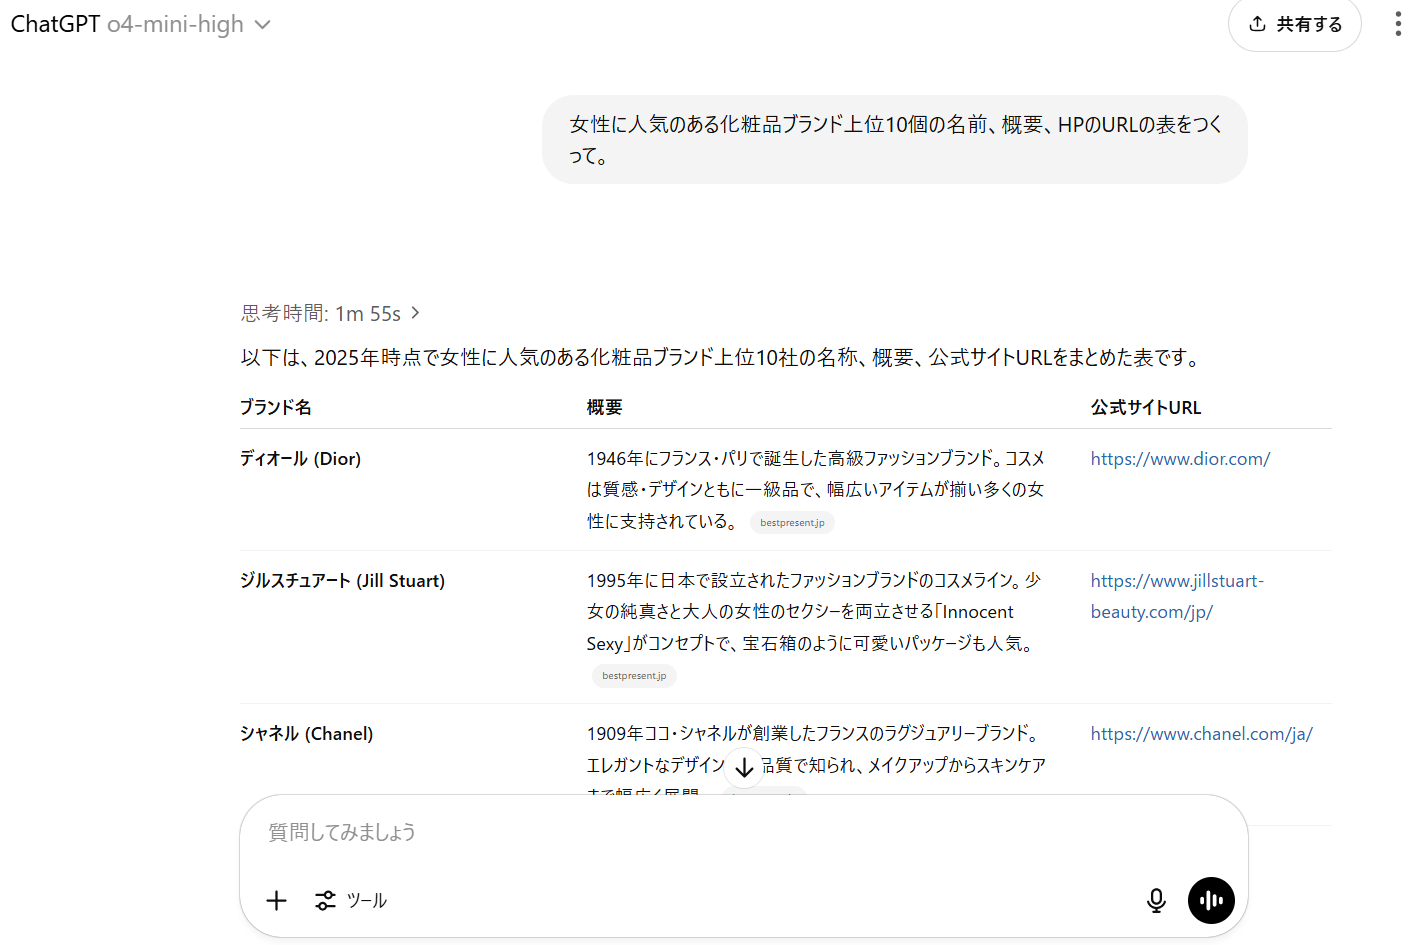This screenshot has width=1422, height=945.
Task: Click the microphone icon for voice input
Action: click(x=1156, y=900)
